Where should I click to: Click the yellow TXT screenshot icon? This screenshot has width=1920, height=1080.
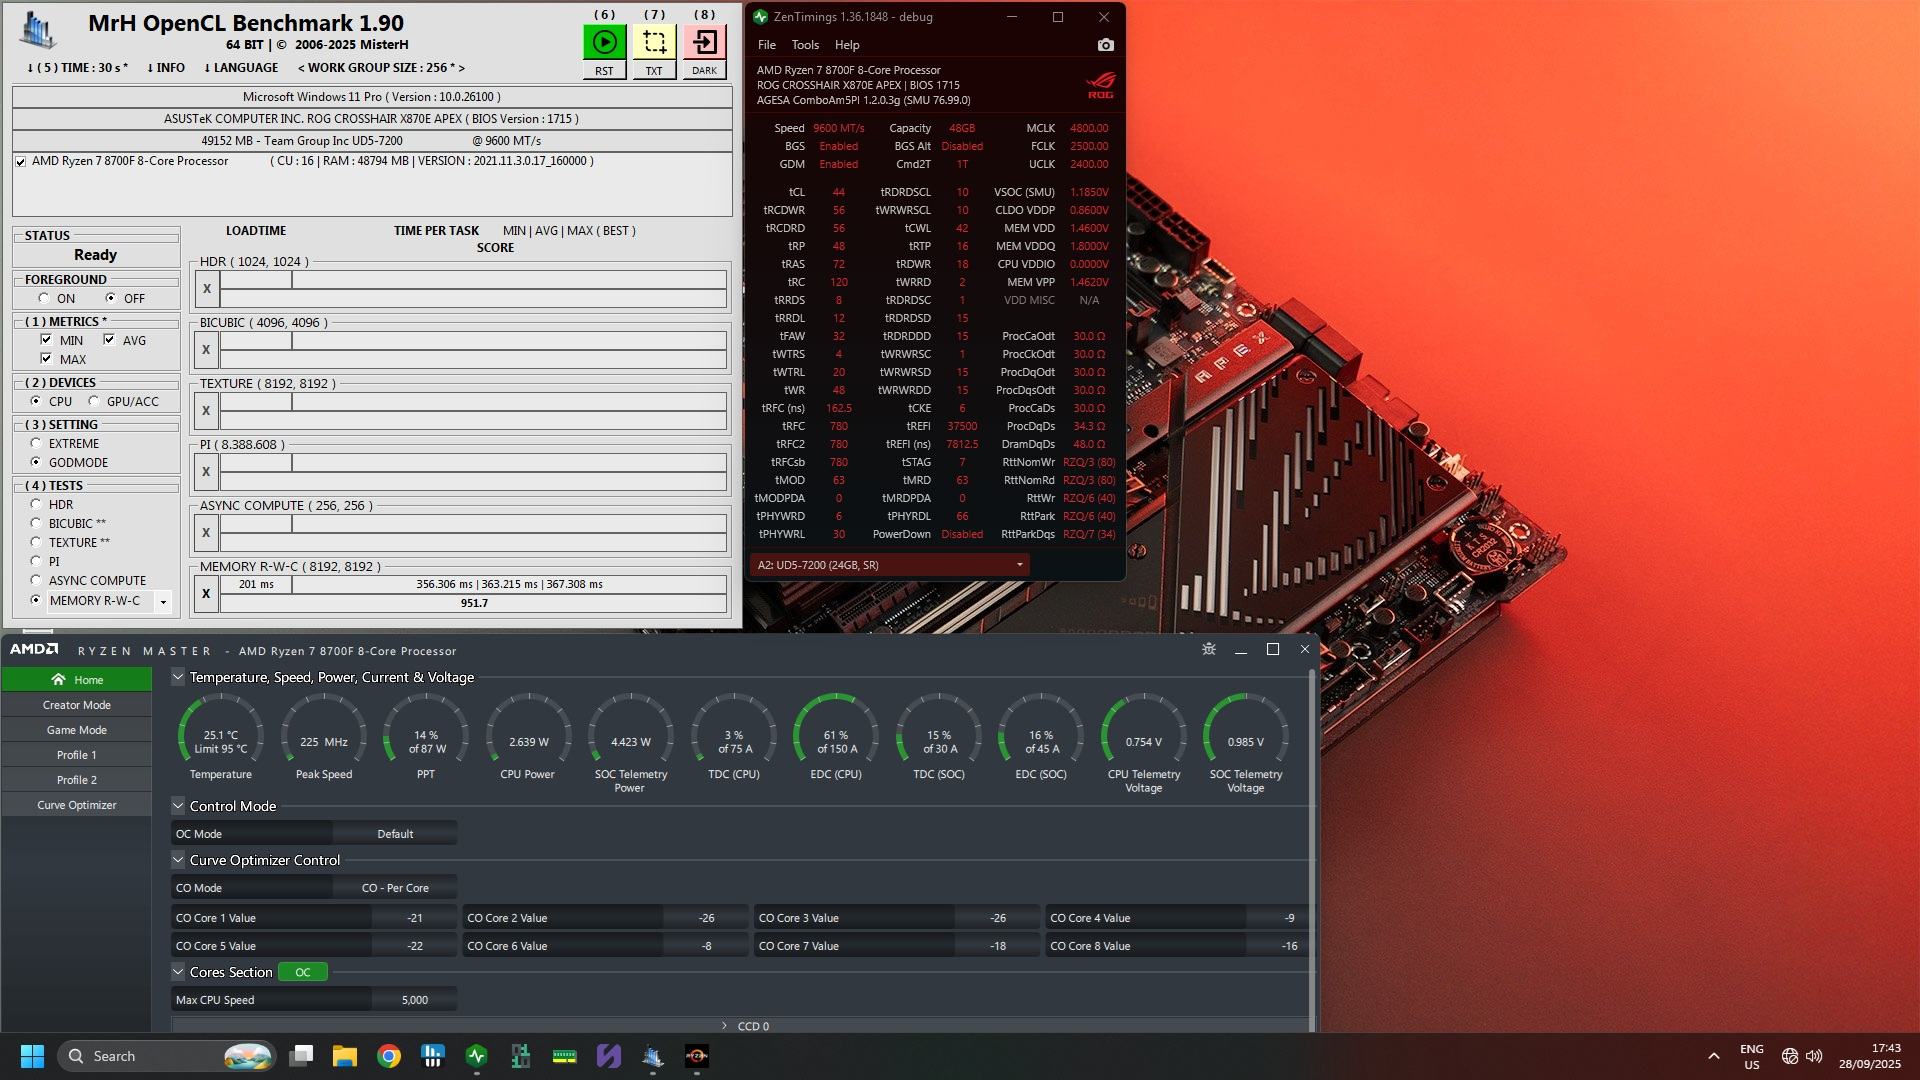point(654,43)
